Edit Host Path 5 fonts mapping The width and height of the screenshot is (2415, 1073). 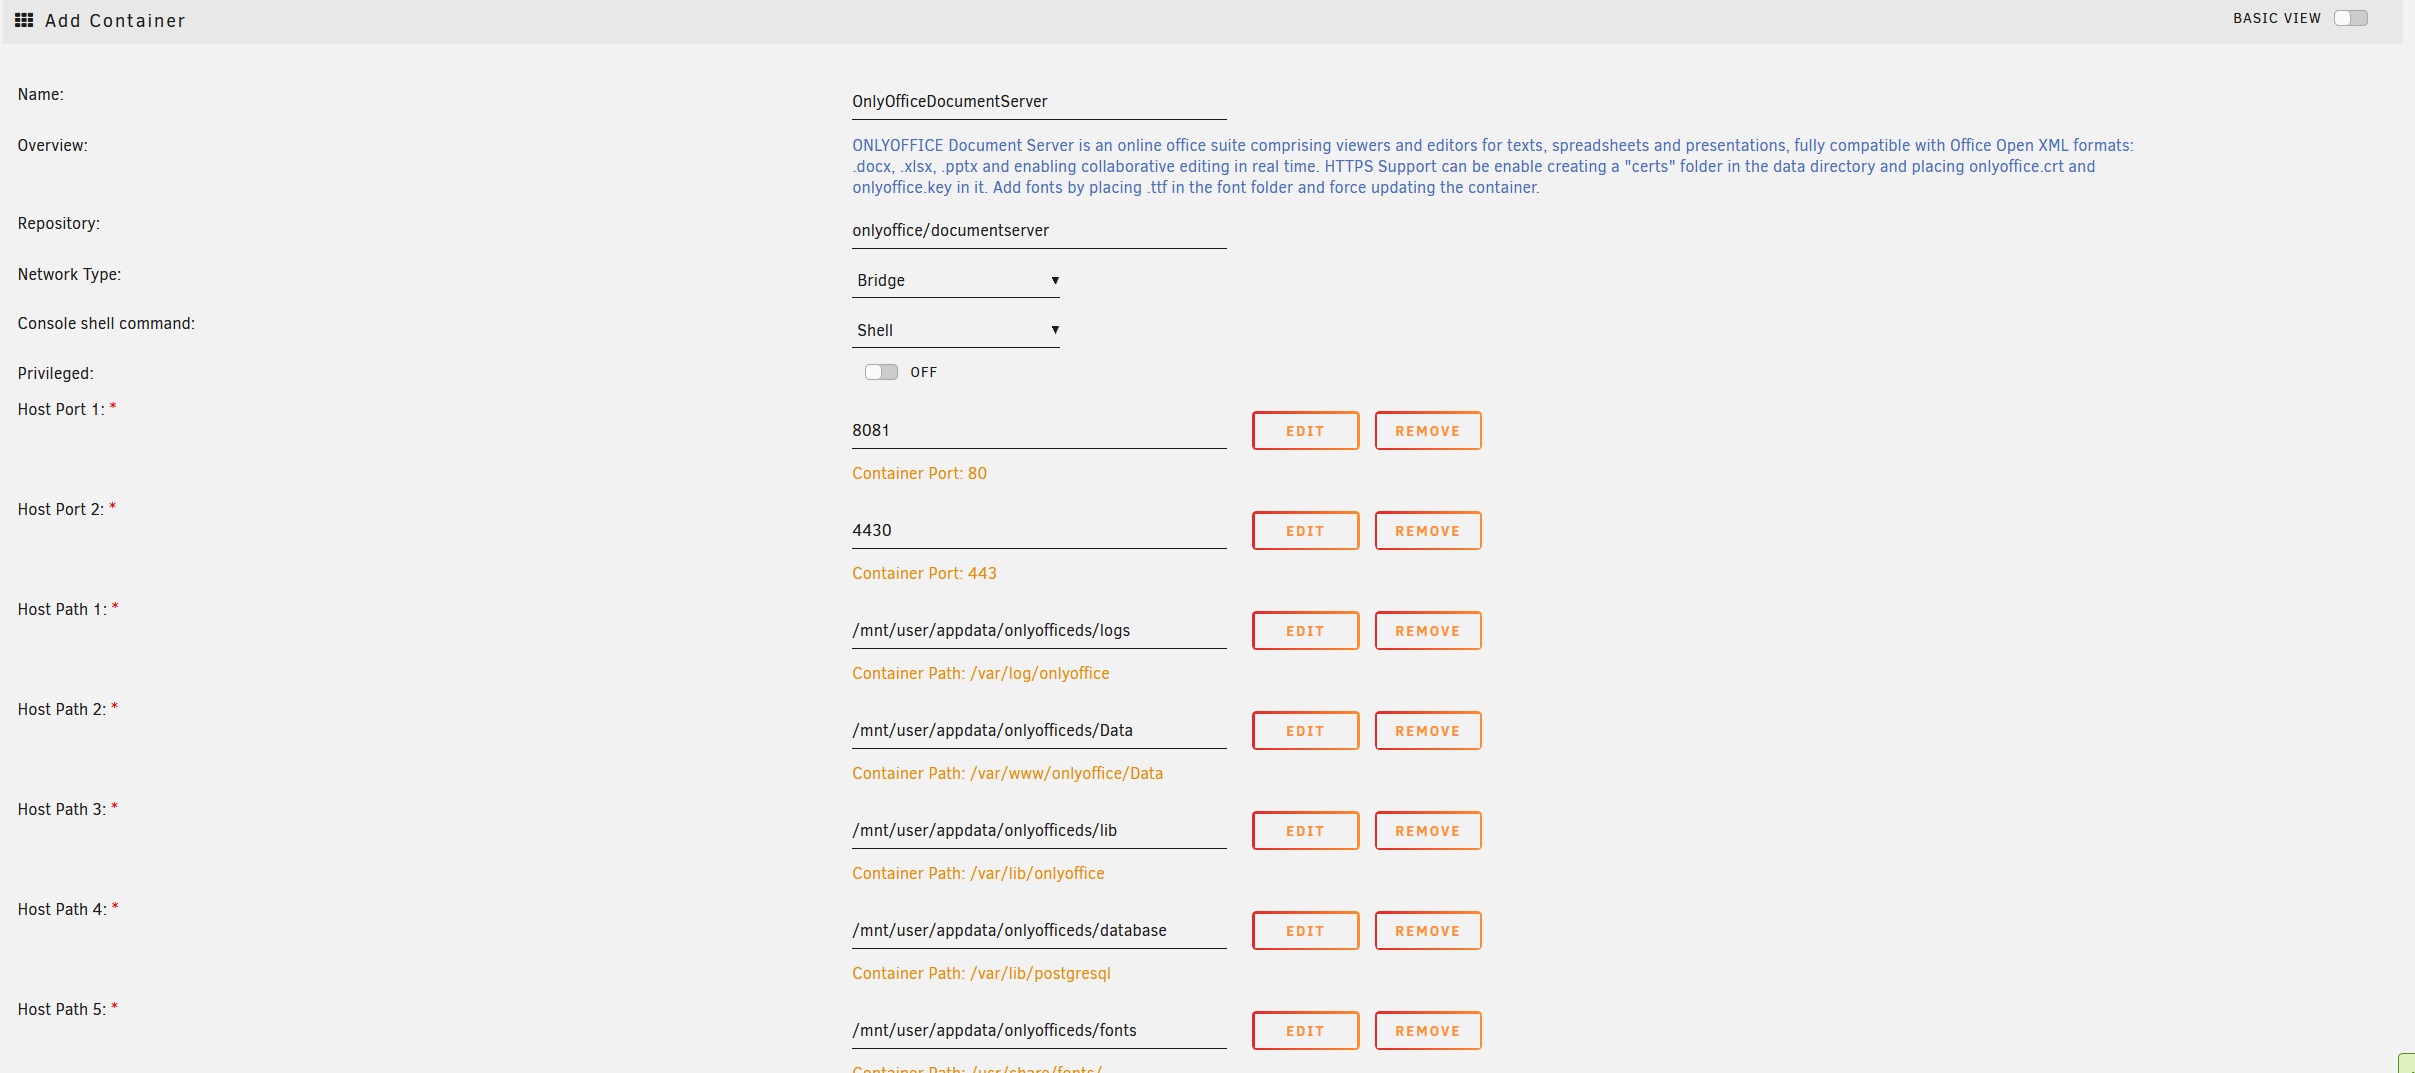coord(1305,1031)
